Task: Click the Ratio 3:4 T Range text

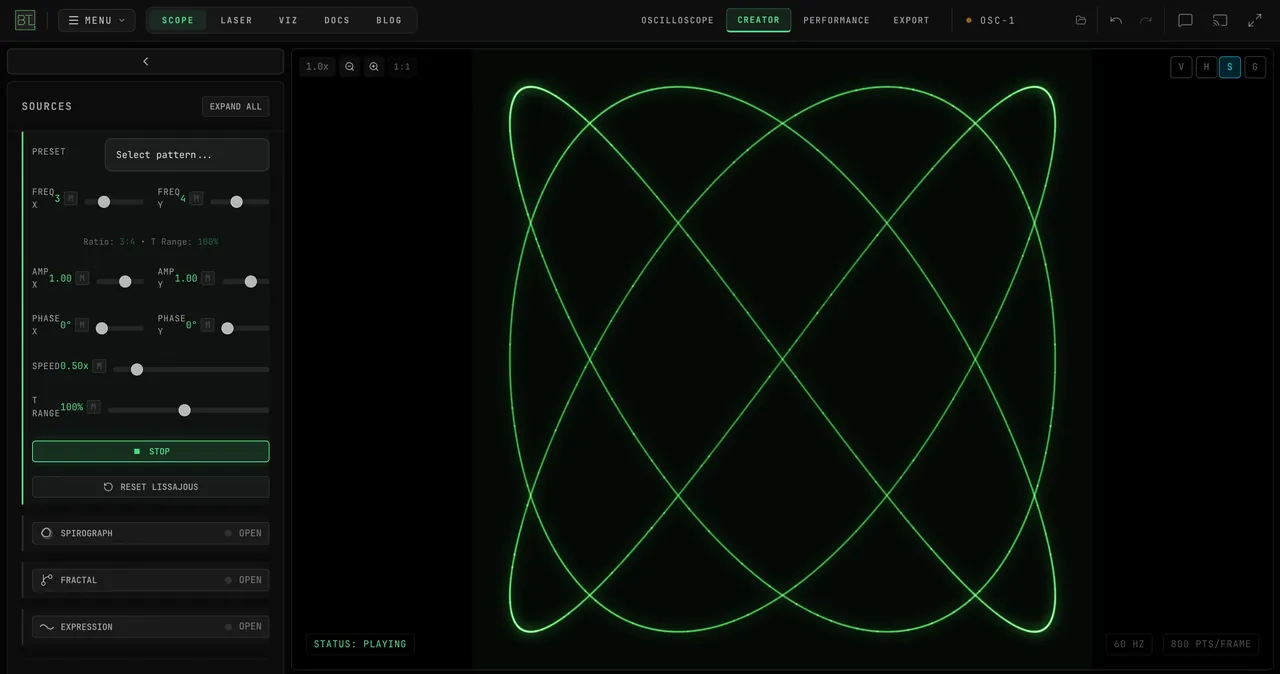Action: [x=151, y=242]
